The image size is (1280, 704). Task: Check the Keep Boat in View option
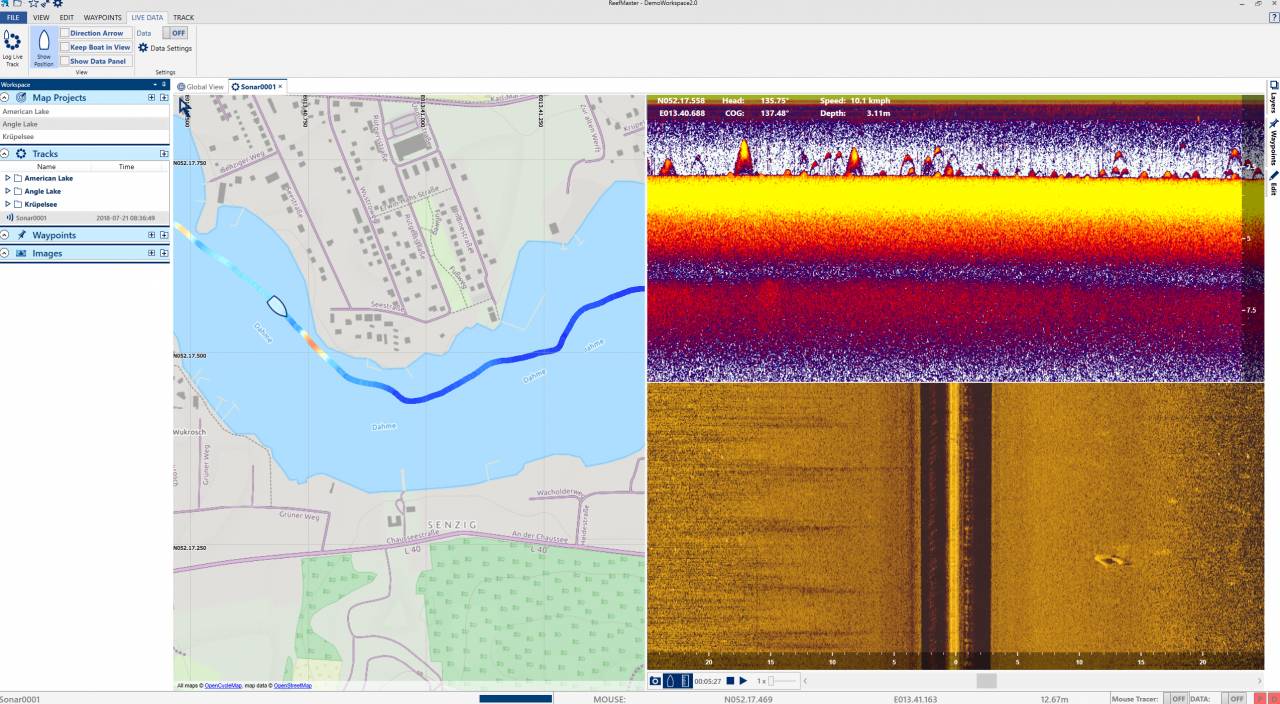(x=65, y=47)
